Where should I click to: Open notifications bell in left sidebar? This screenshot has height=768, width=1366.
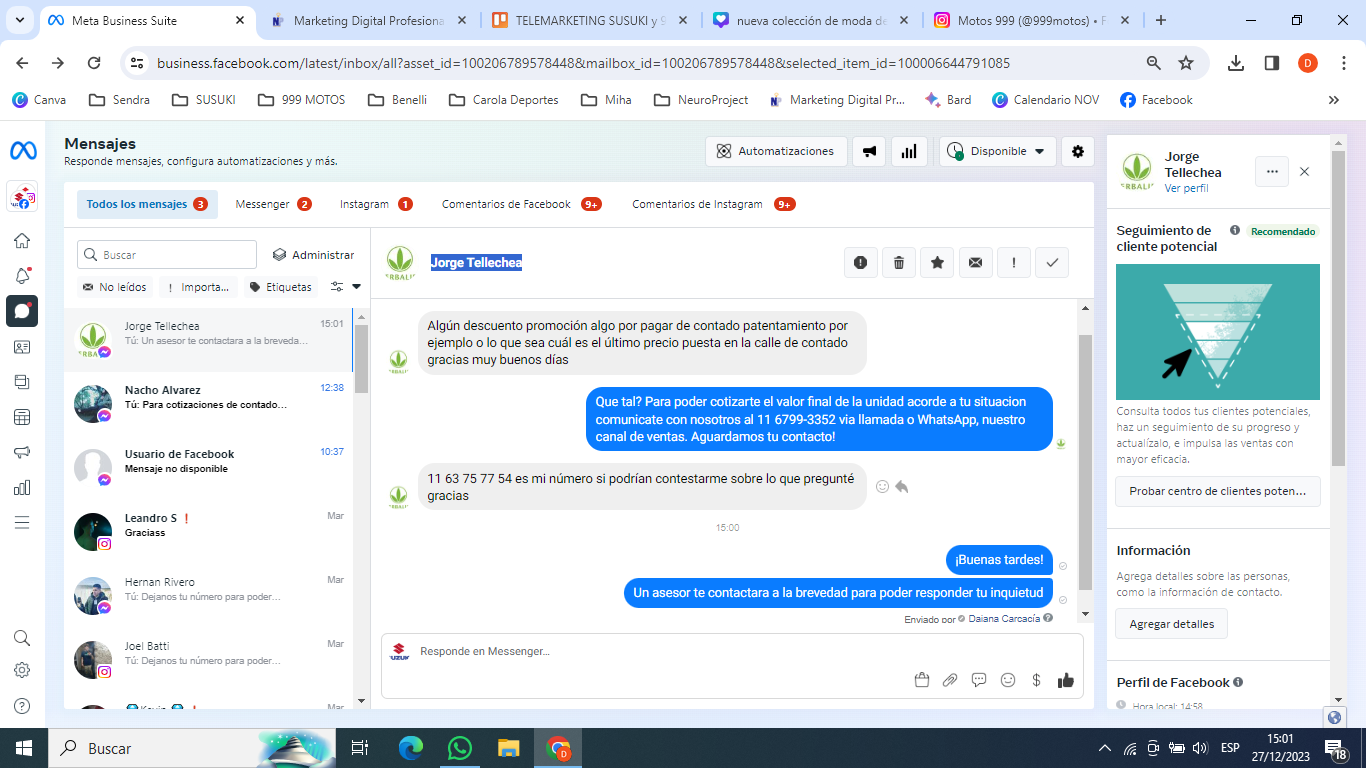click(x=22, y=276)
